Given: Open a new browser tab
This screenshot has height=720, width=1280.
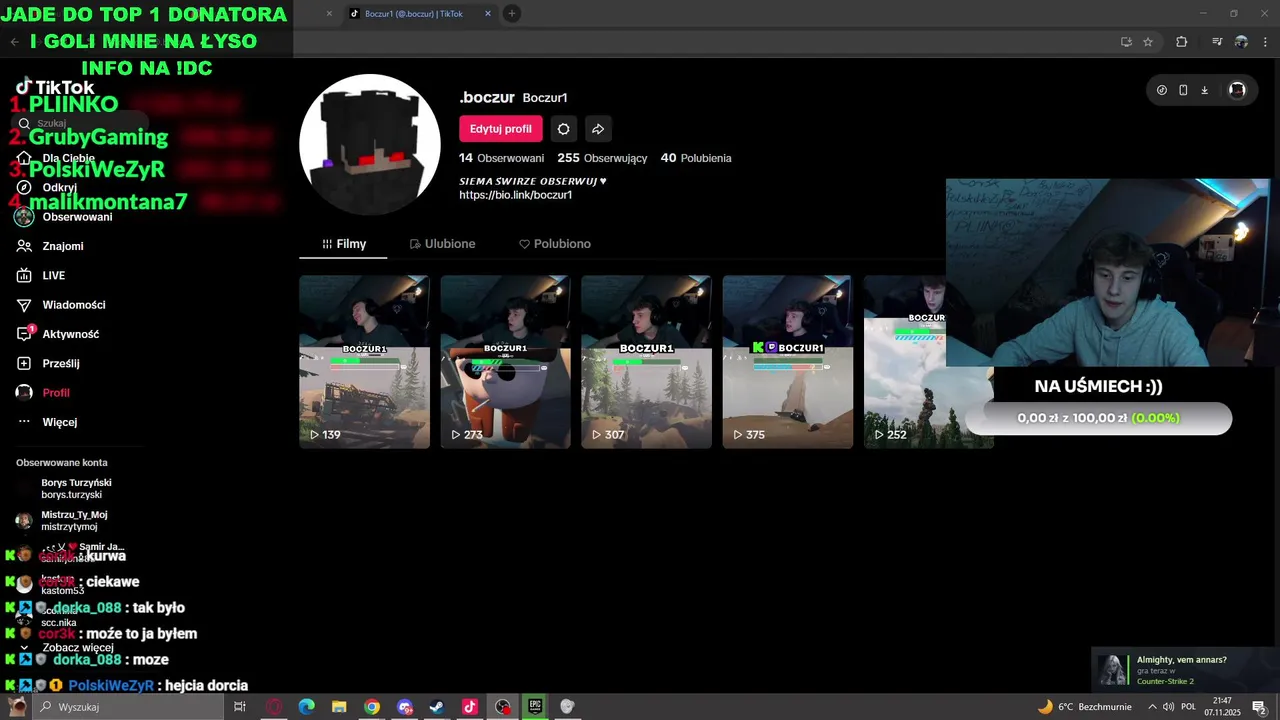Looking at the screenshot, I should [x=511, y=13].
